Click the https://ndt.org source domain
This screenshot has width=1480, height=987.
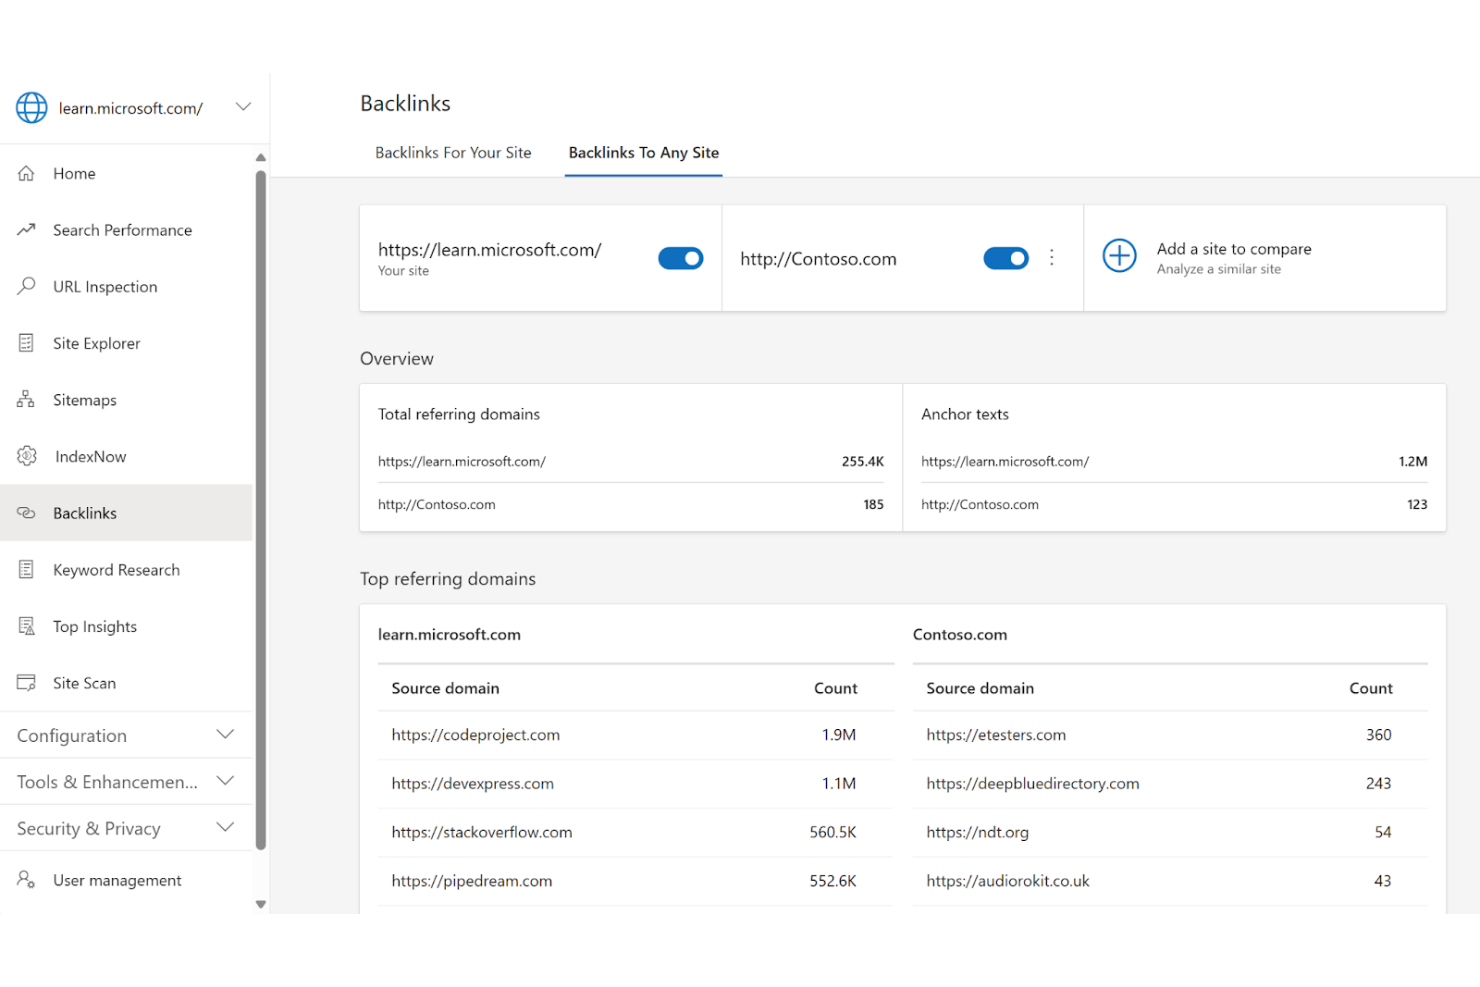coord(978,832)
